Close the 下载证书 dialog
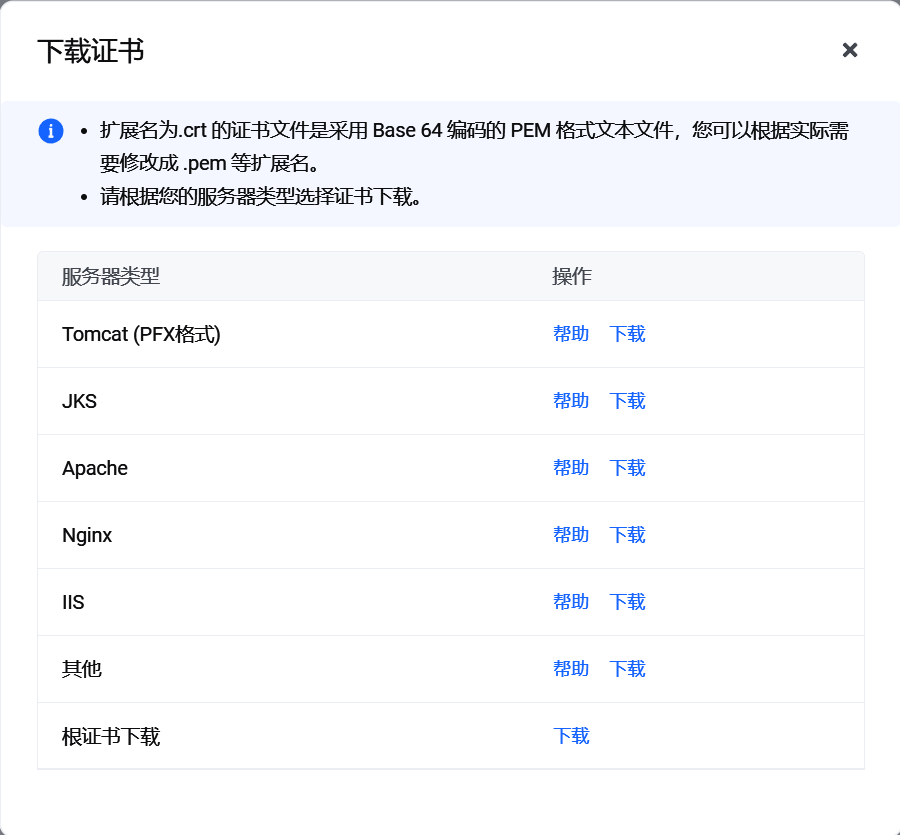The height and width of the screenshot is (835, 900). tap(849, 51)
